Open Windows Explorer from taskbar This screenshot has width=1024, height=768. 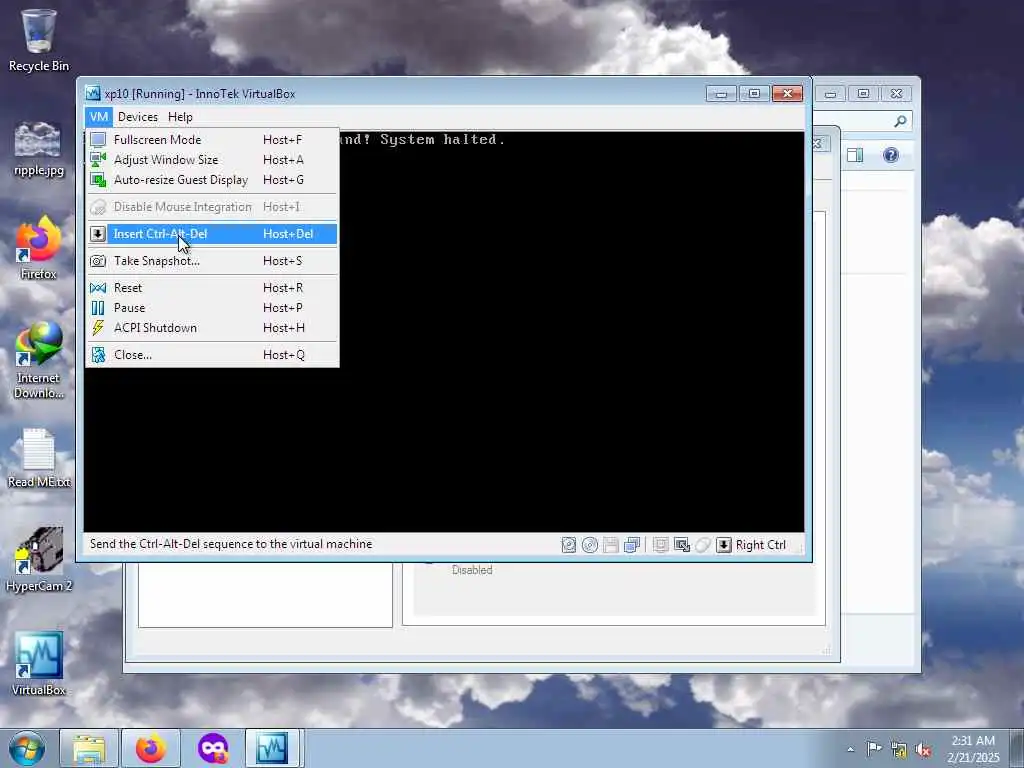tap(89, 748)
